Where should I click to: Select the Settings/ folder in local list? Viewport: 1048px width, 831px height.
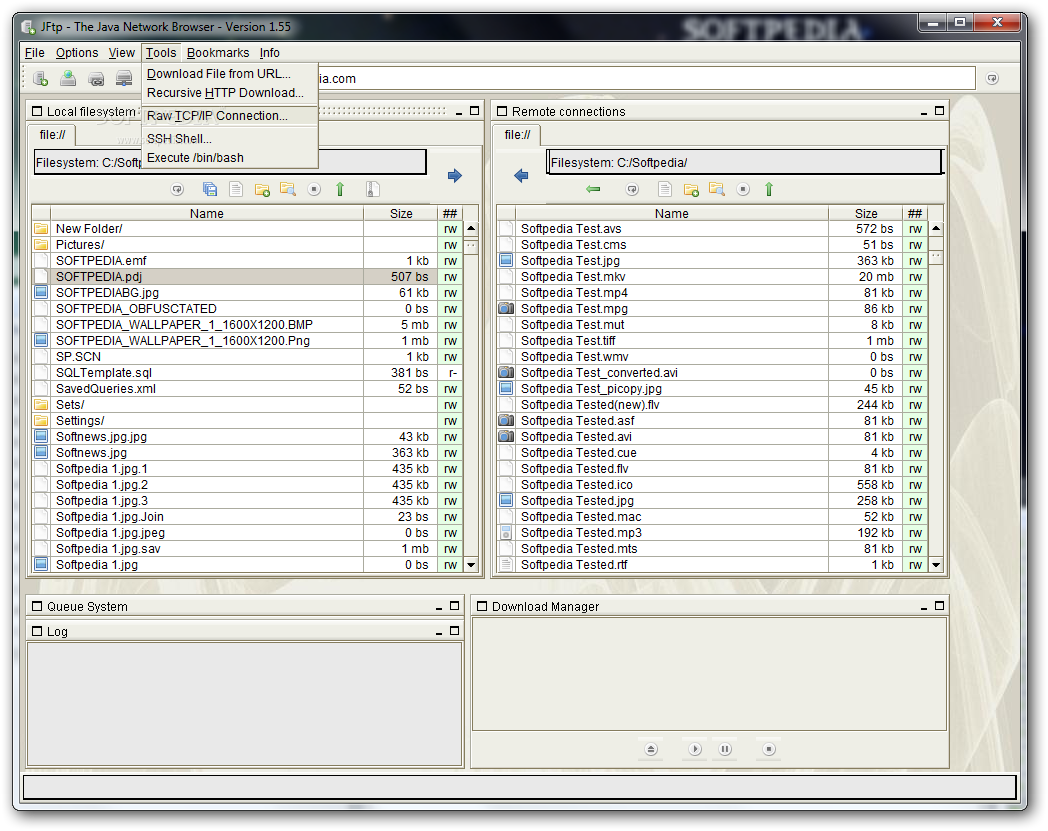tap(246, 421)
